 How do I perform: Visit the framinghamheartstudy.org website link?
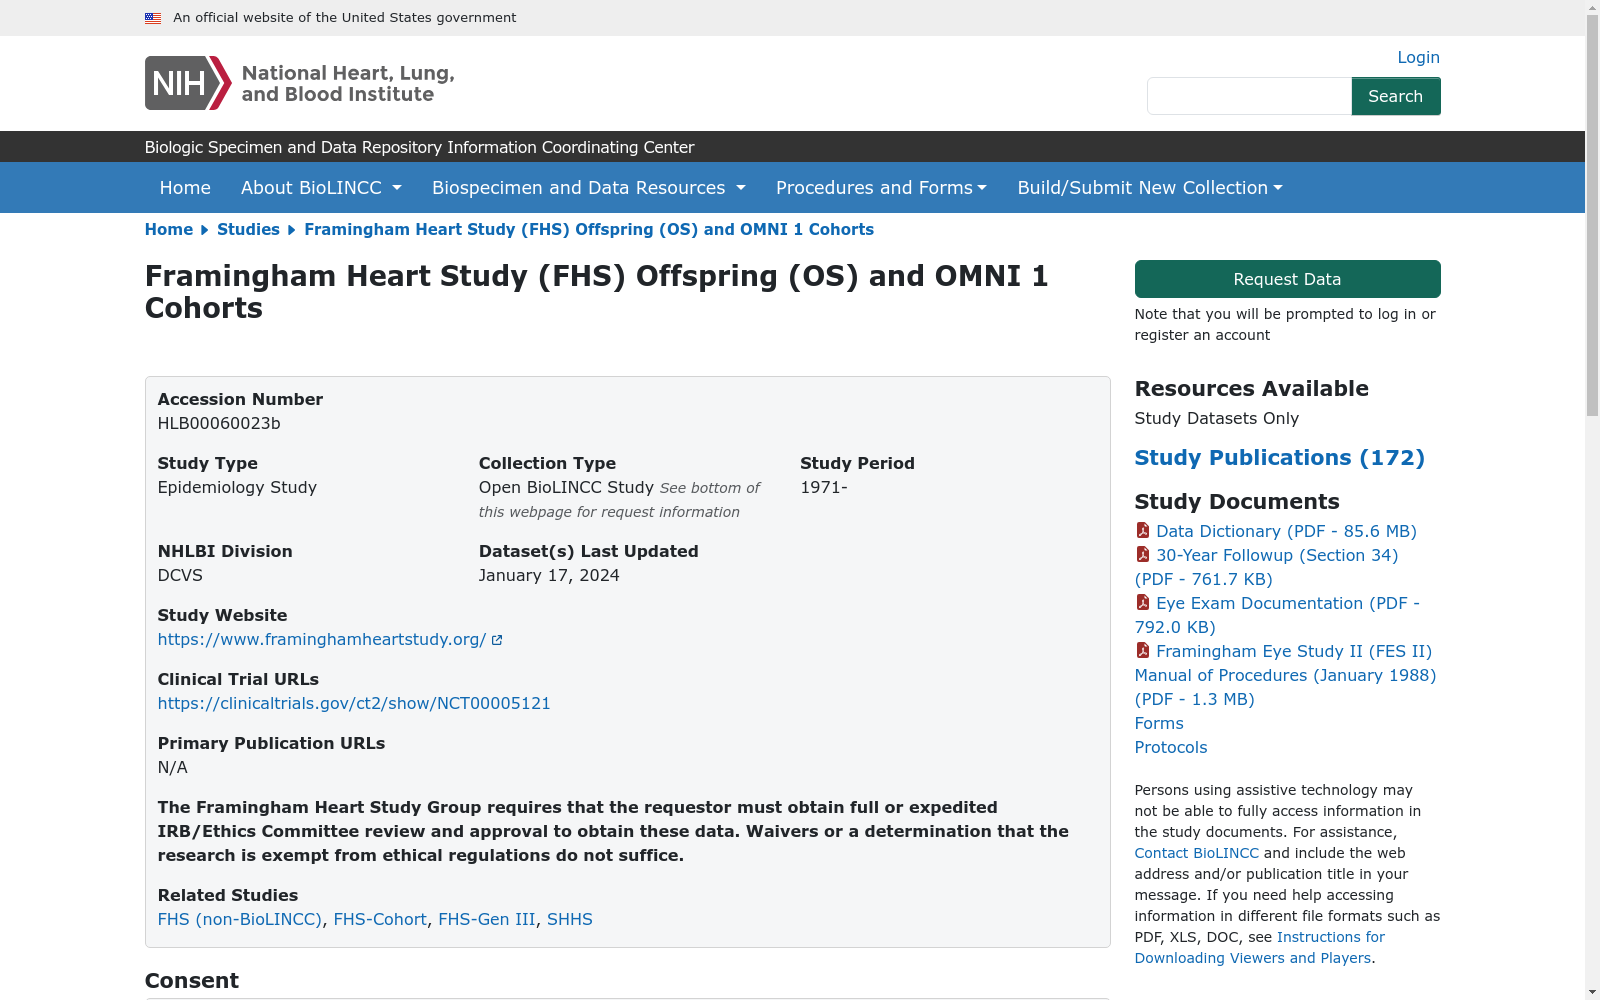point(322,639)
